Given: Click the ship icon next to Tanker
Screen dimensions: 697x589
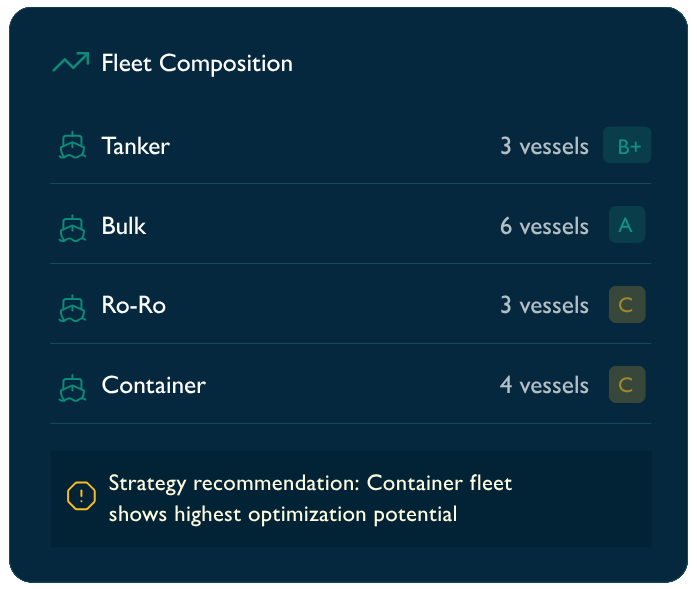Looking at the screenshot, I should pyautogui.click(x=72, y=145).
